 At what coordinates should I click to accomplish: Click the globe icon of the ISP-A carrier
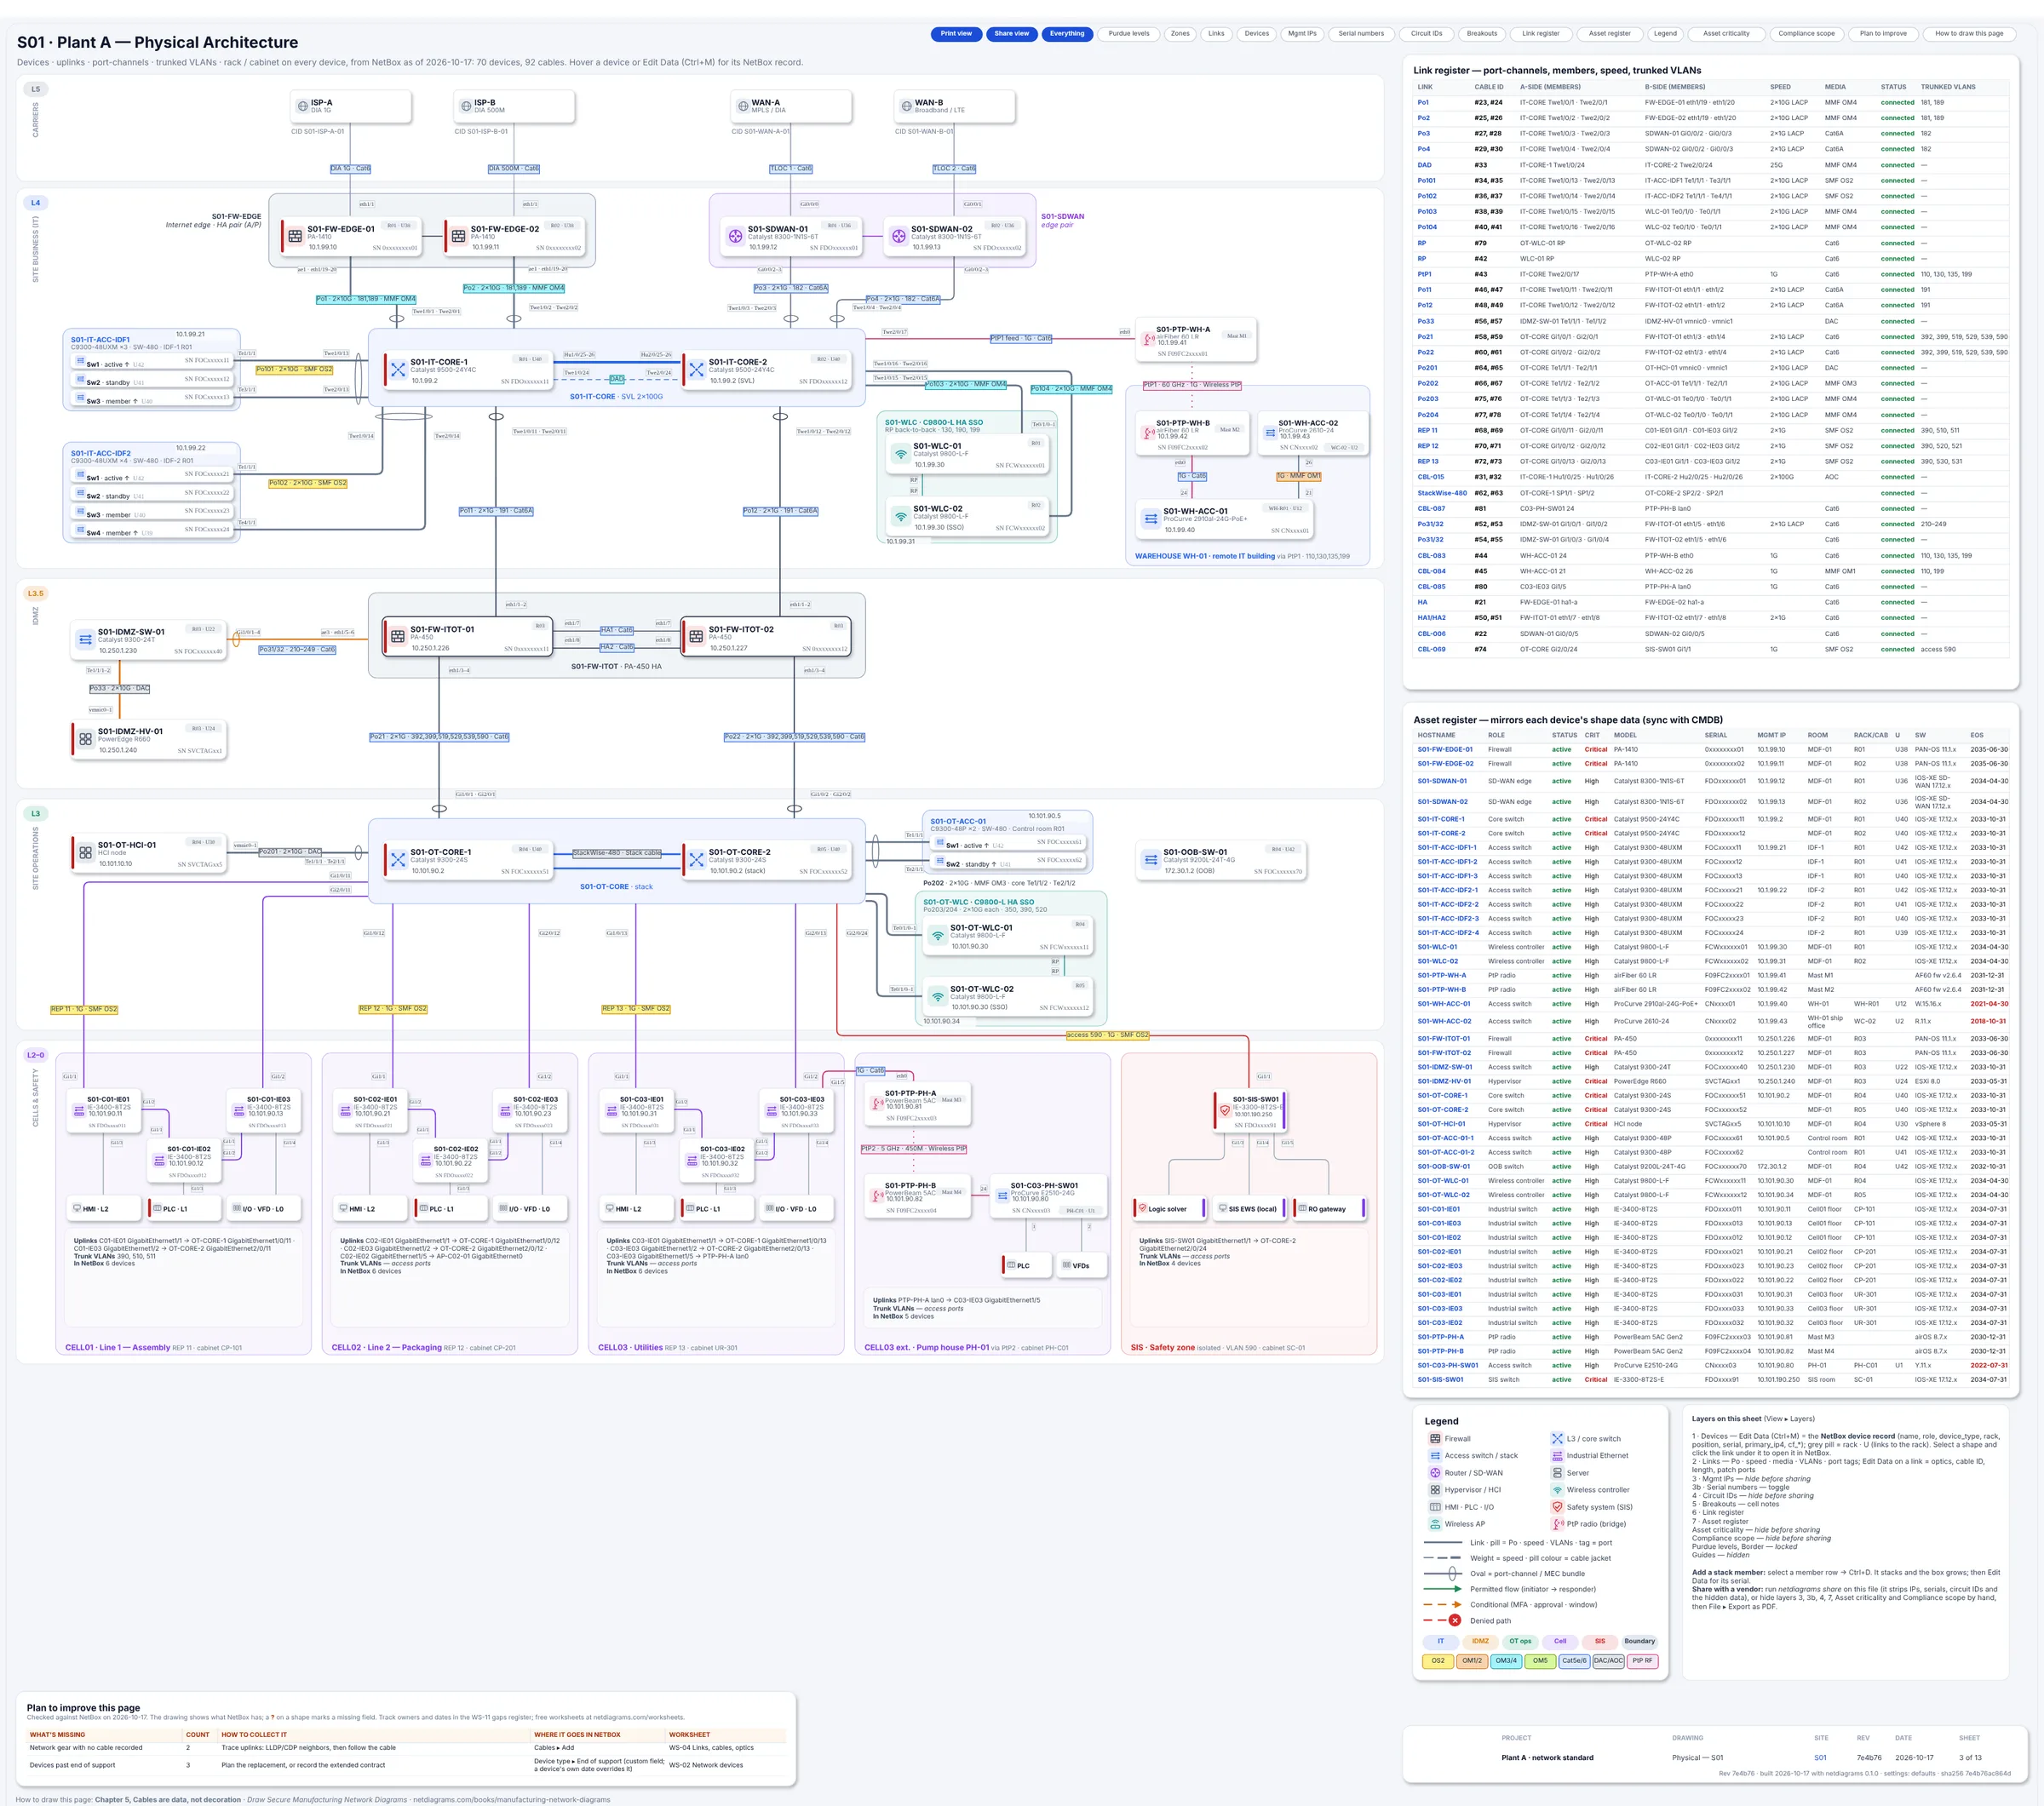click(302, 106)
